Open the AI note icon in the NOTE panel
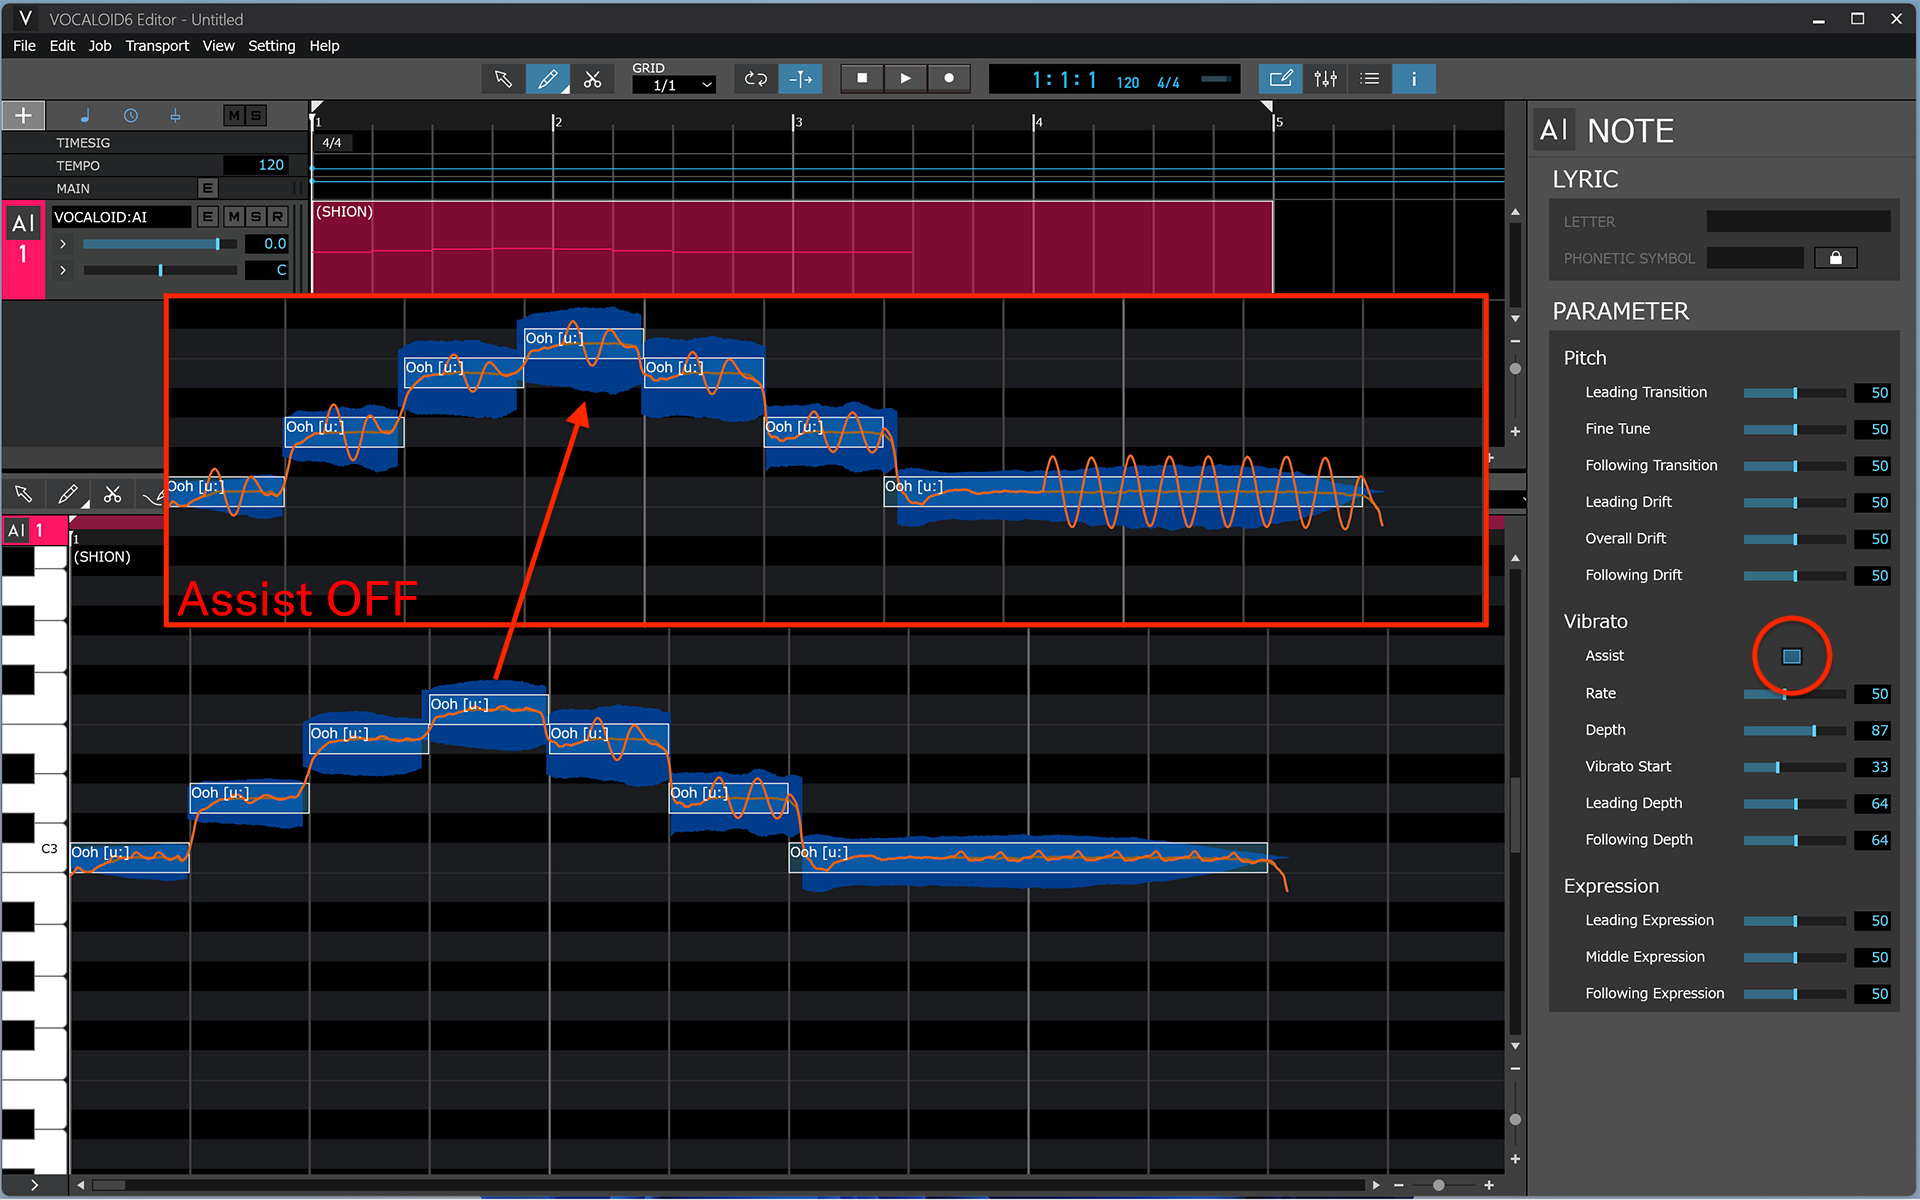 click(1554, 129)
